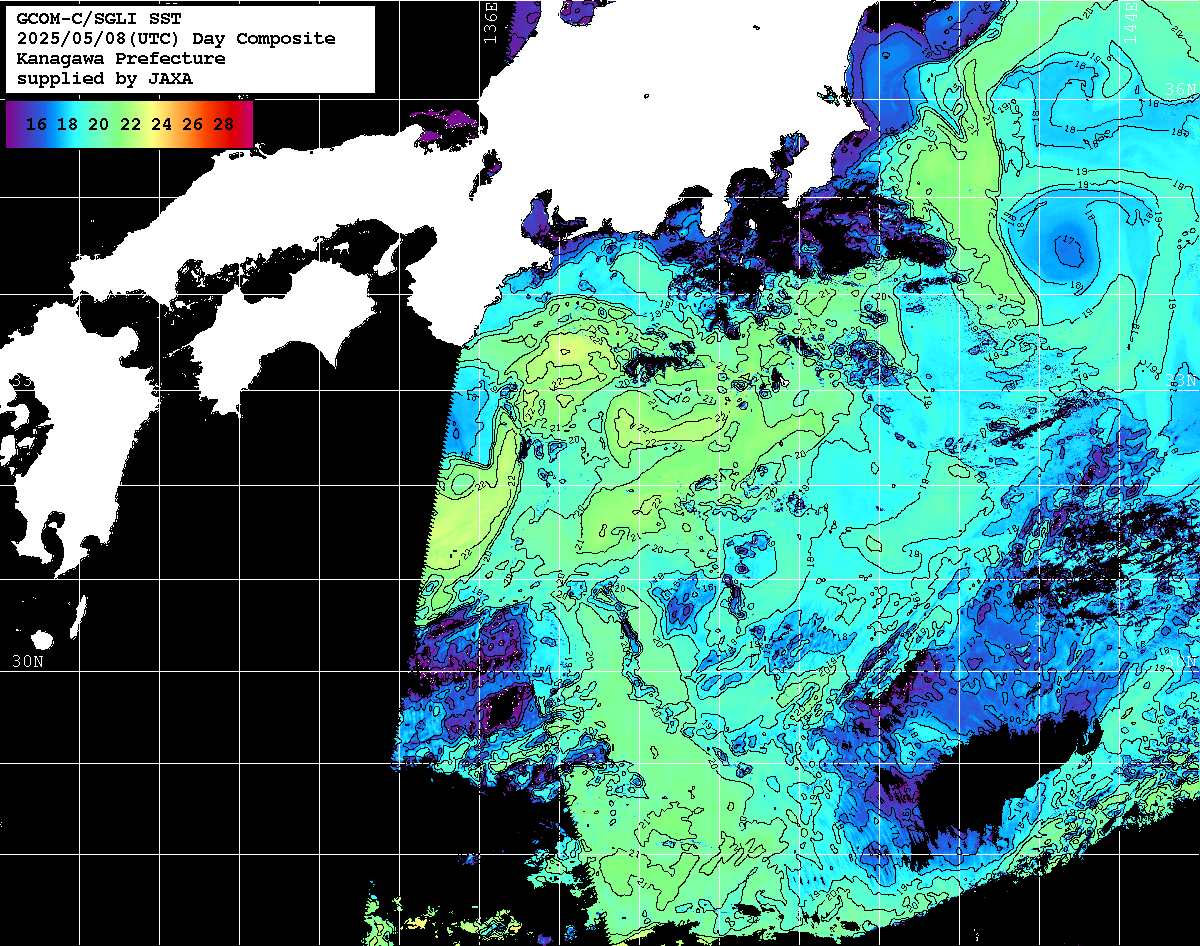Click the 36N latitude label

tap(1181, 90)
